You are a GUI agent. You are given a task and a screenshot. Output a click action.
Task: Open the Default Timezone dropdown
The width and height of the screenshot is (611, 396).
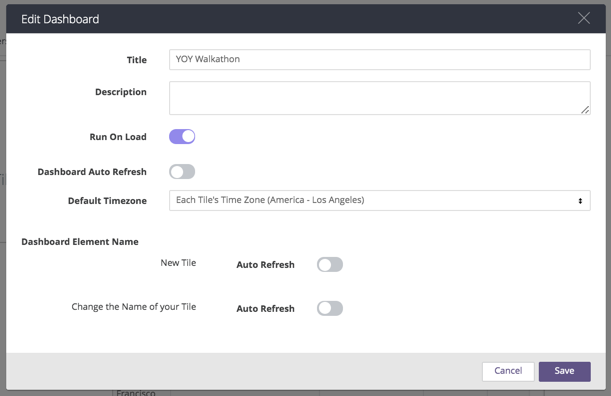click(x=380, y=200)
